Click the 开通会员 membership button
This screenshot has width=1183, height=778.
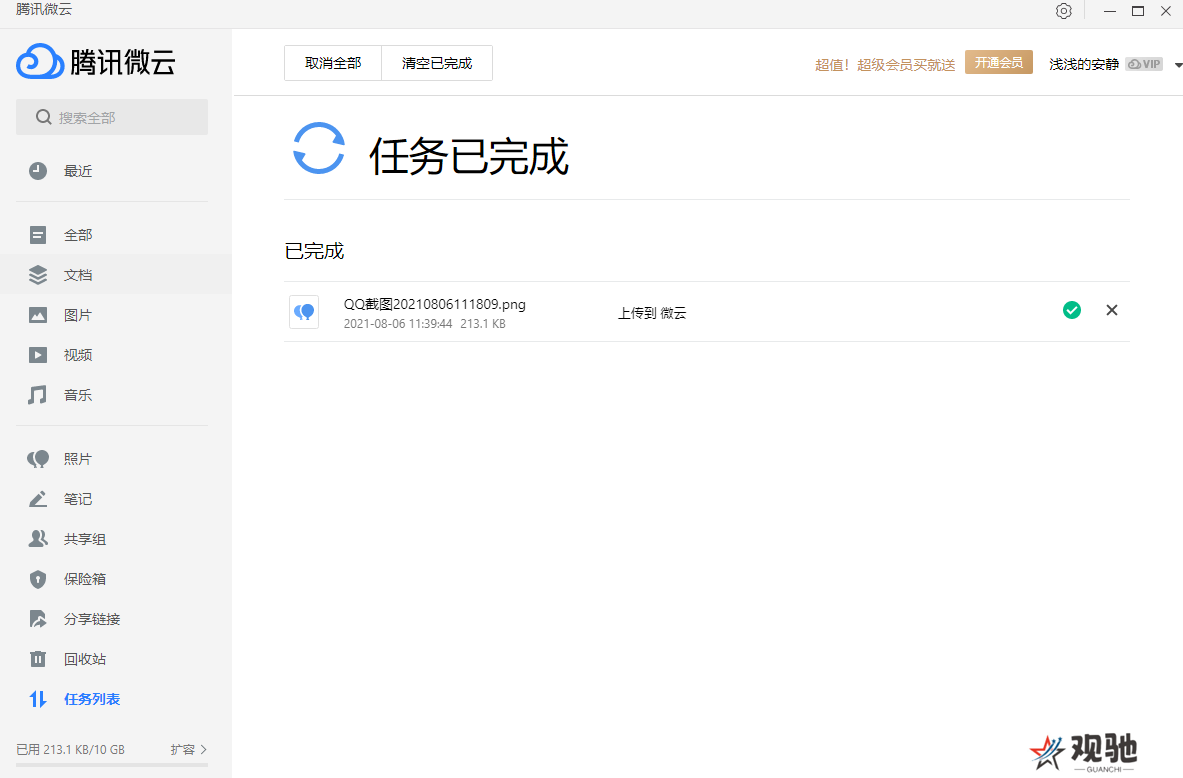(x=998, y=63)
